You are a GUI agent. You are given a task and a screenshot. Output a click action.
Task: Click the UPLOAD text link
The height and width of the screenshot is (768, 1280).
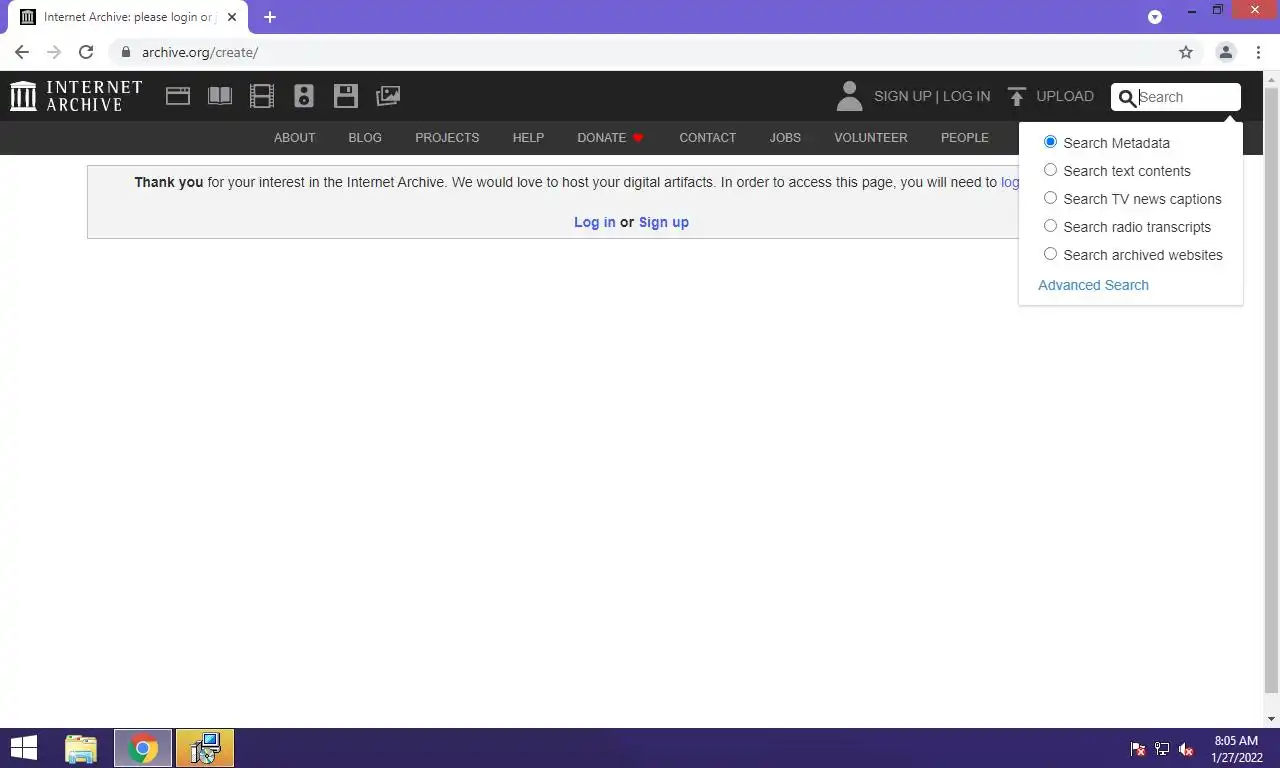1065,97
